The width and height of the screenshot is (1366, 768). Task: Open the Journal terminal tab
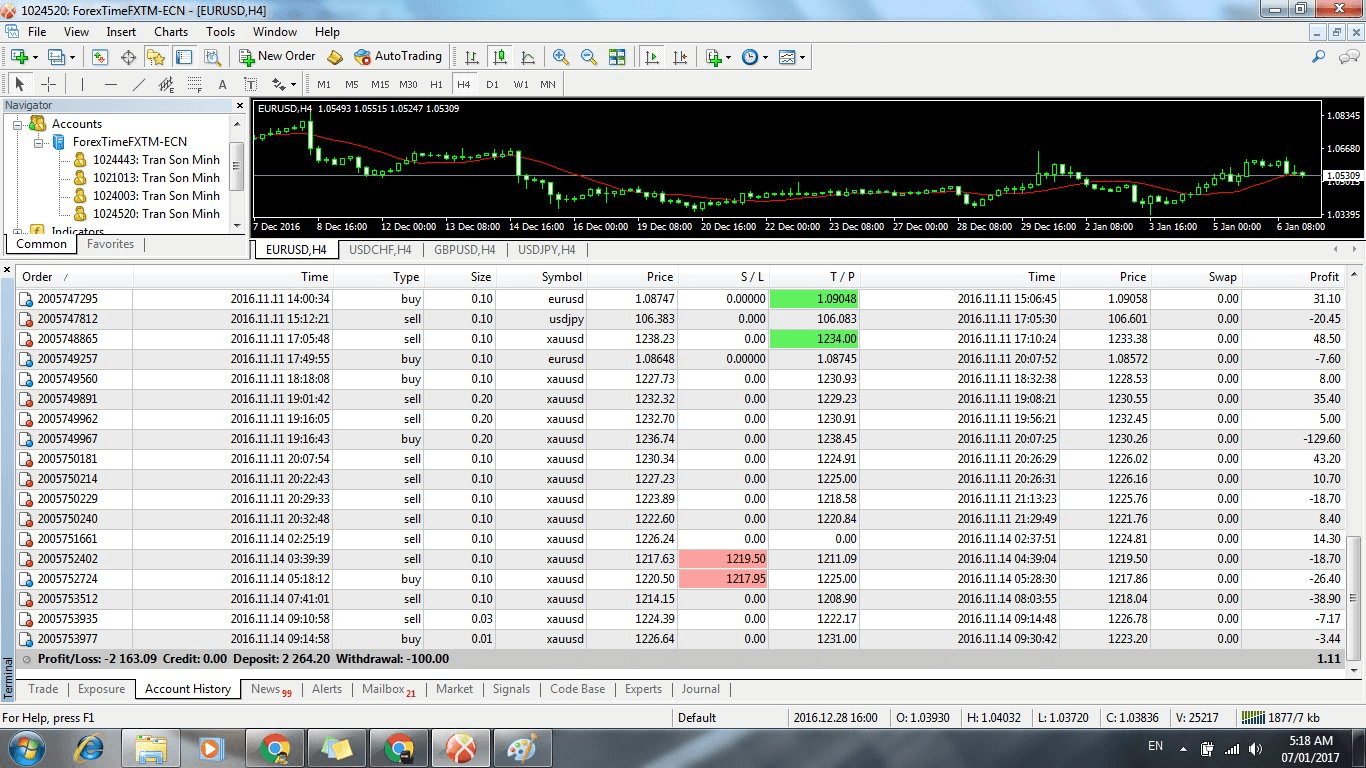700,689
